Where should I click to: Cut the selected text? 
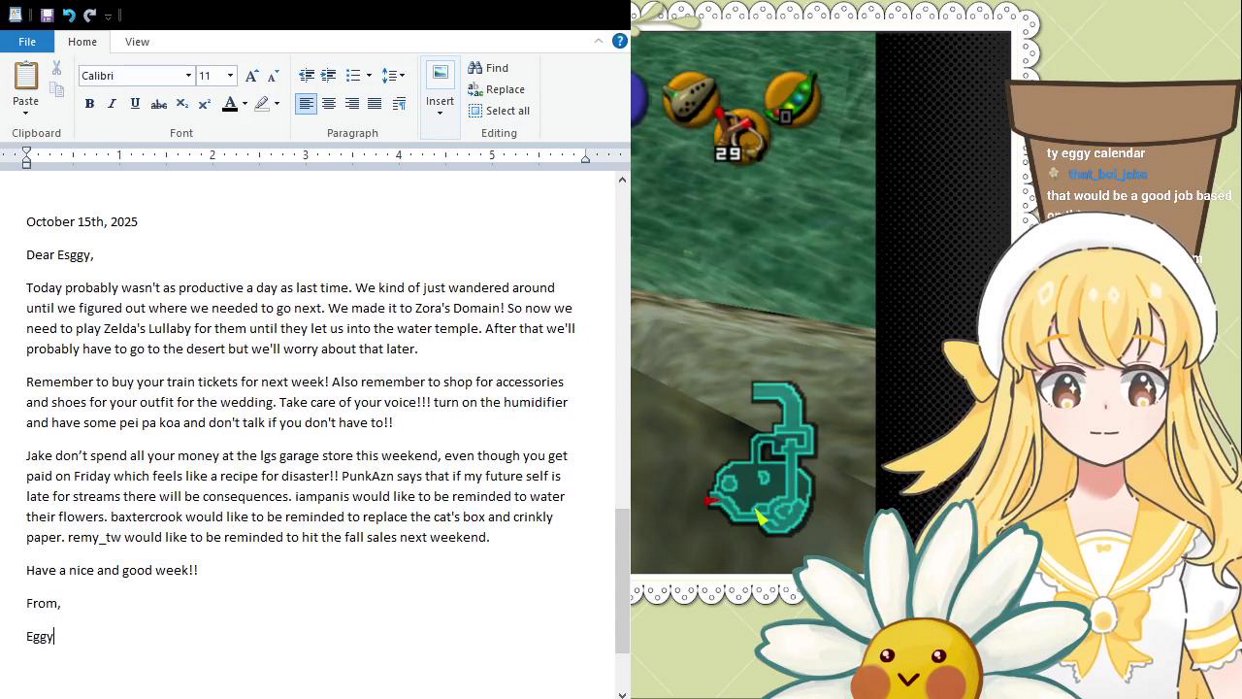pos(57,68)
